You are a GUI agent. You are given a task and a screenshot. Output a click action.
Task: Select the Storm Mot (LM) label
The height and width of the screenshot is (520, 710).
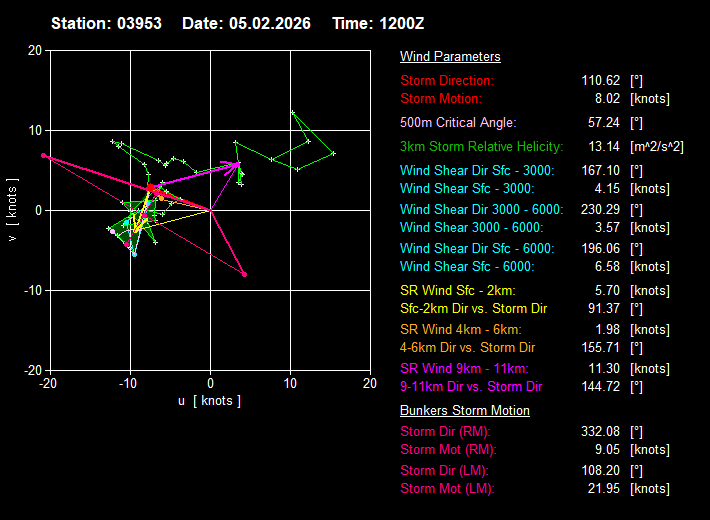click(447, 489)
